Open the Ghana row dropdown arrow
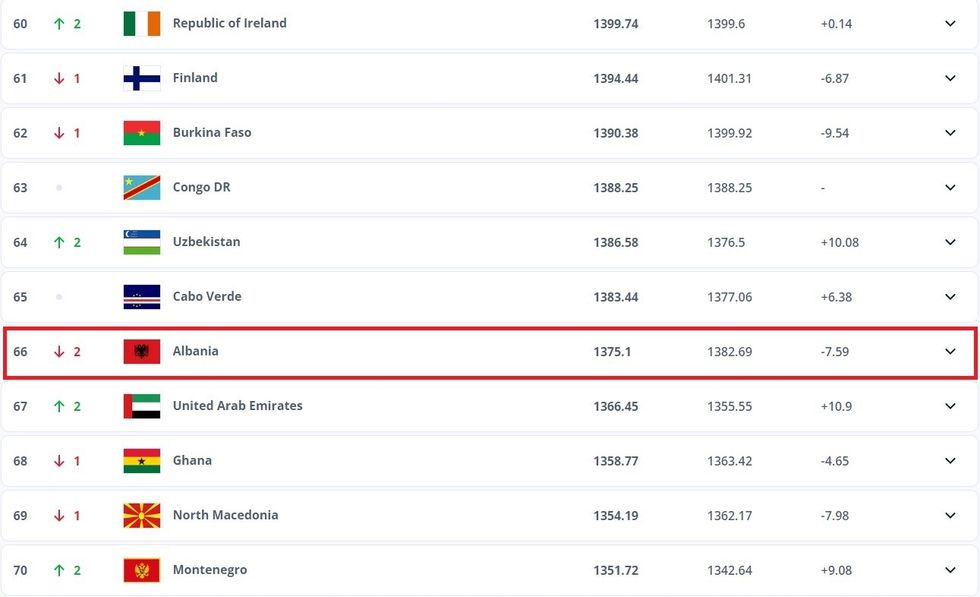 [950, 461]
